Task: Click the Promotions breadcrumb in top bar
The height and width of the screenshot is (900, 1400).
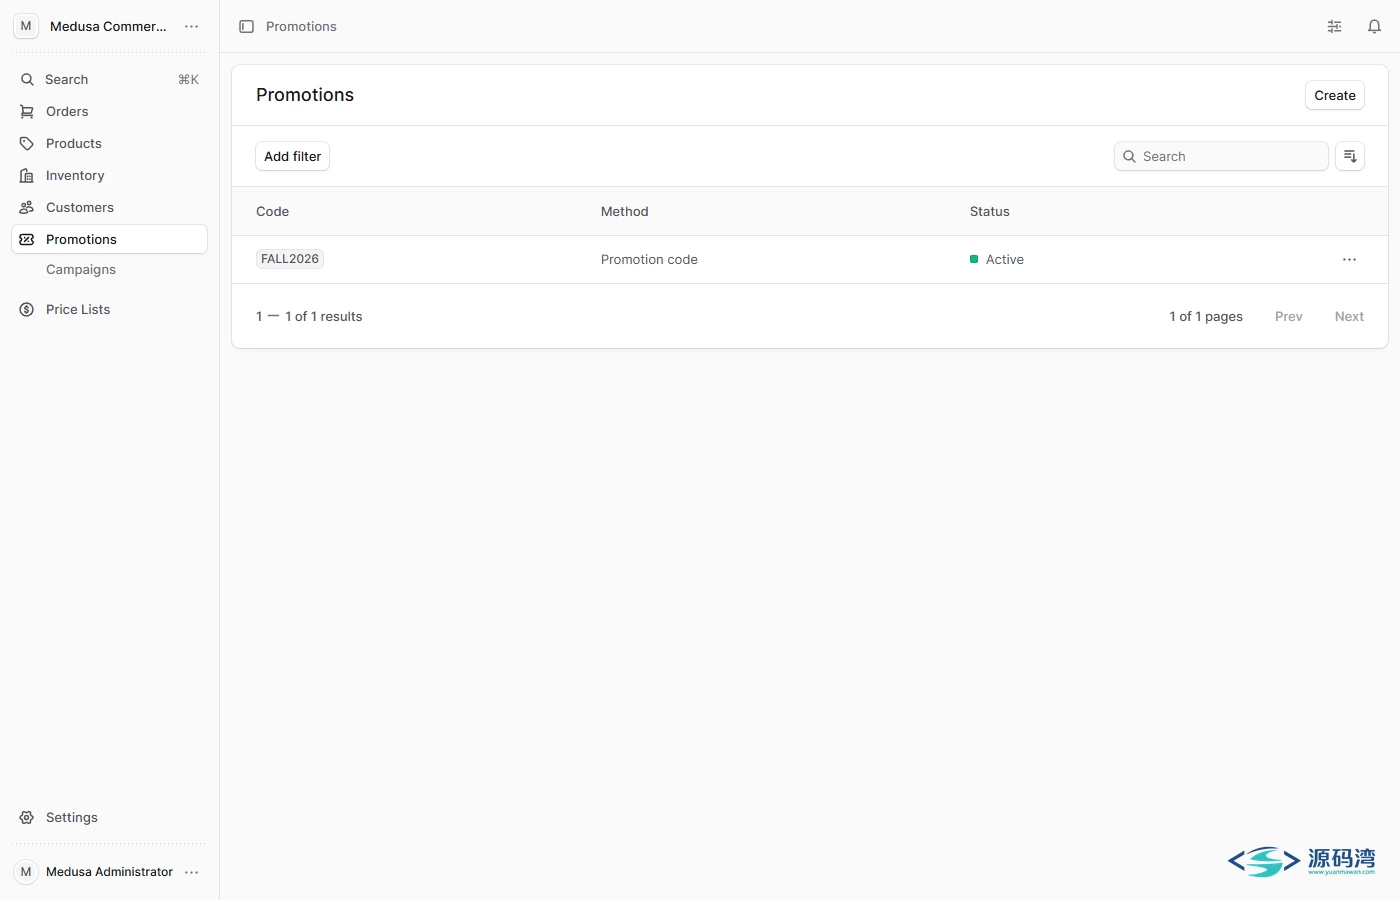Action: click(x=301, y=27)
